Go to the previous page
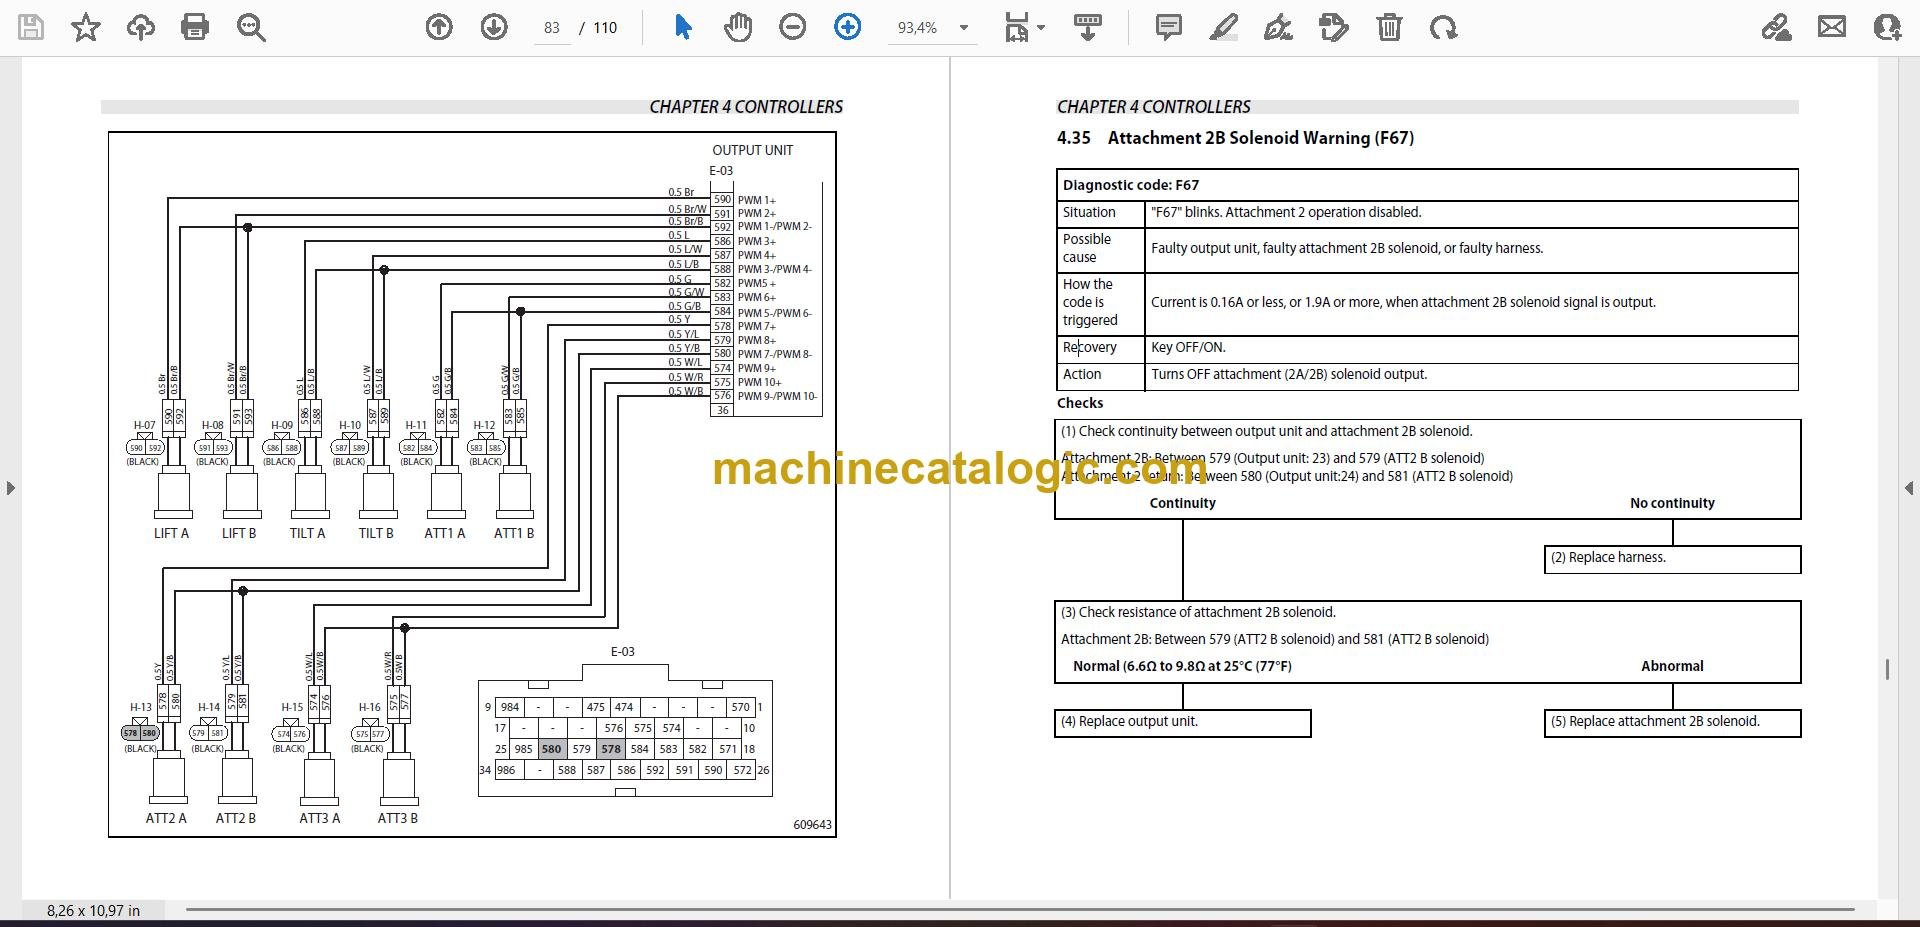 [439, 27]
